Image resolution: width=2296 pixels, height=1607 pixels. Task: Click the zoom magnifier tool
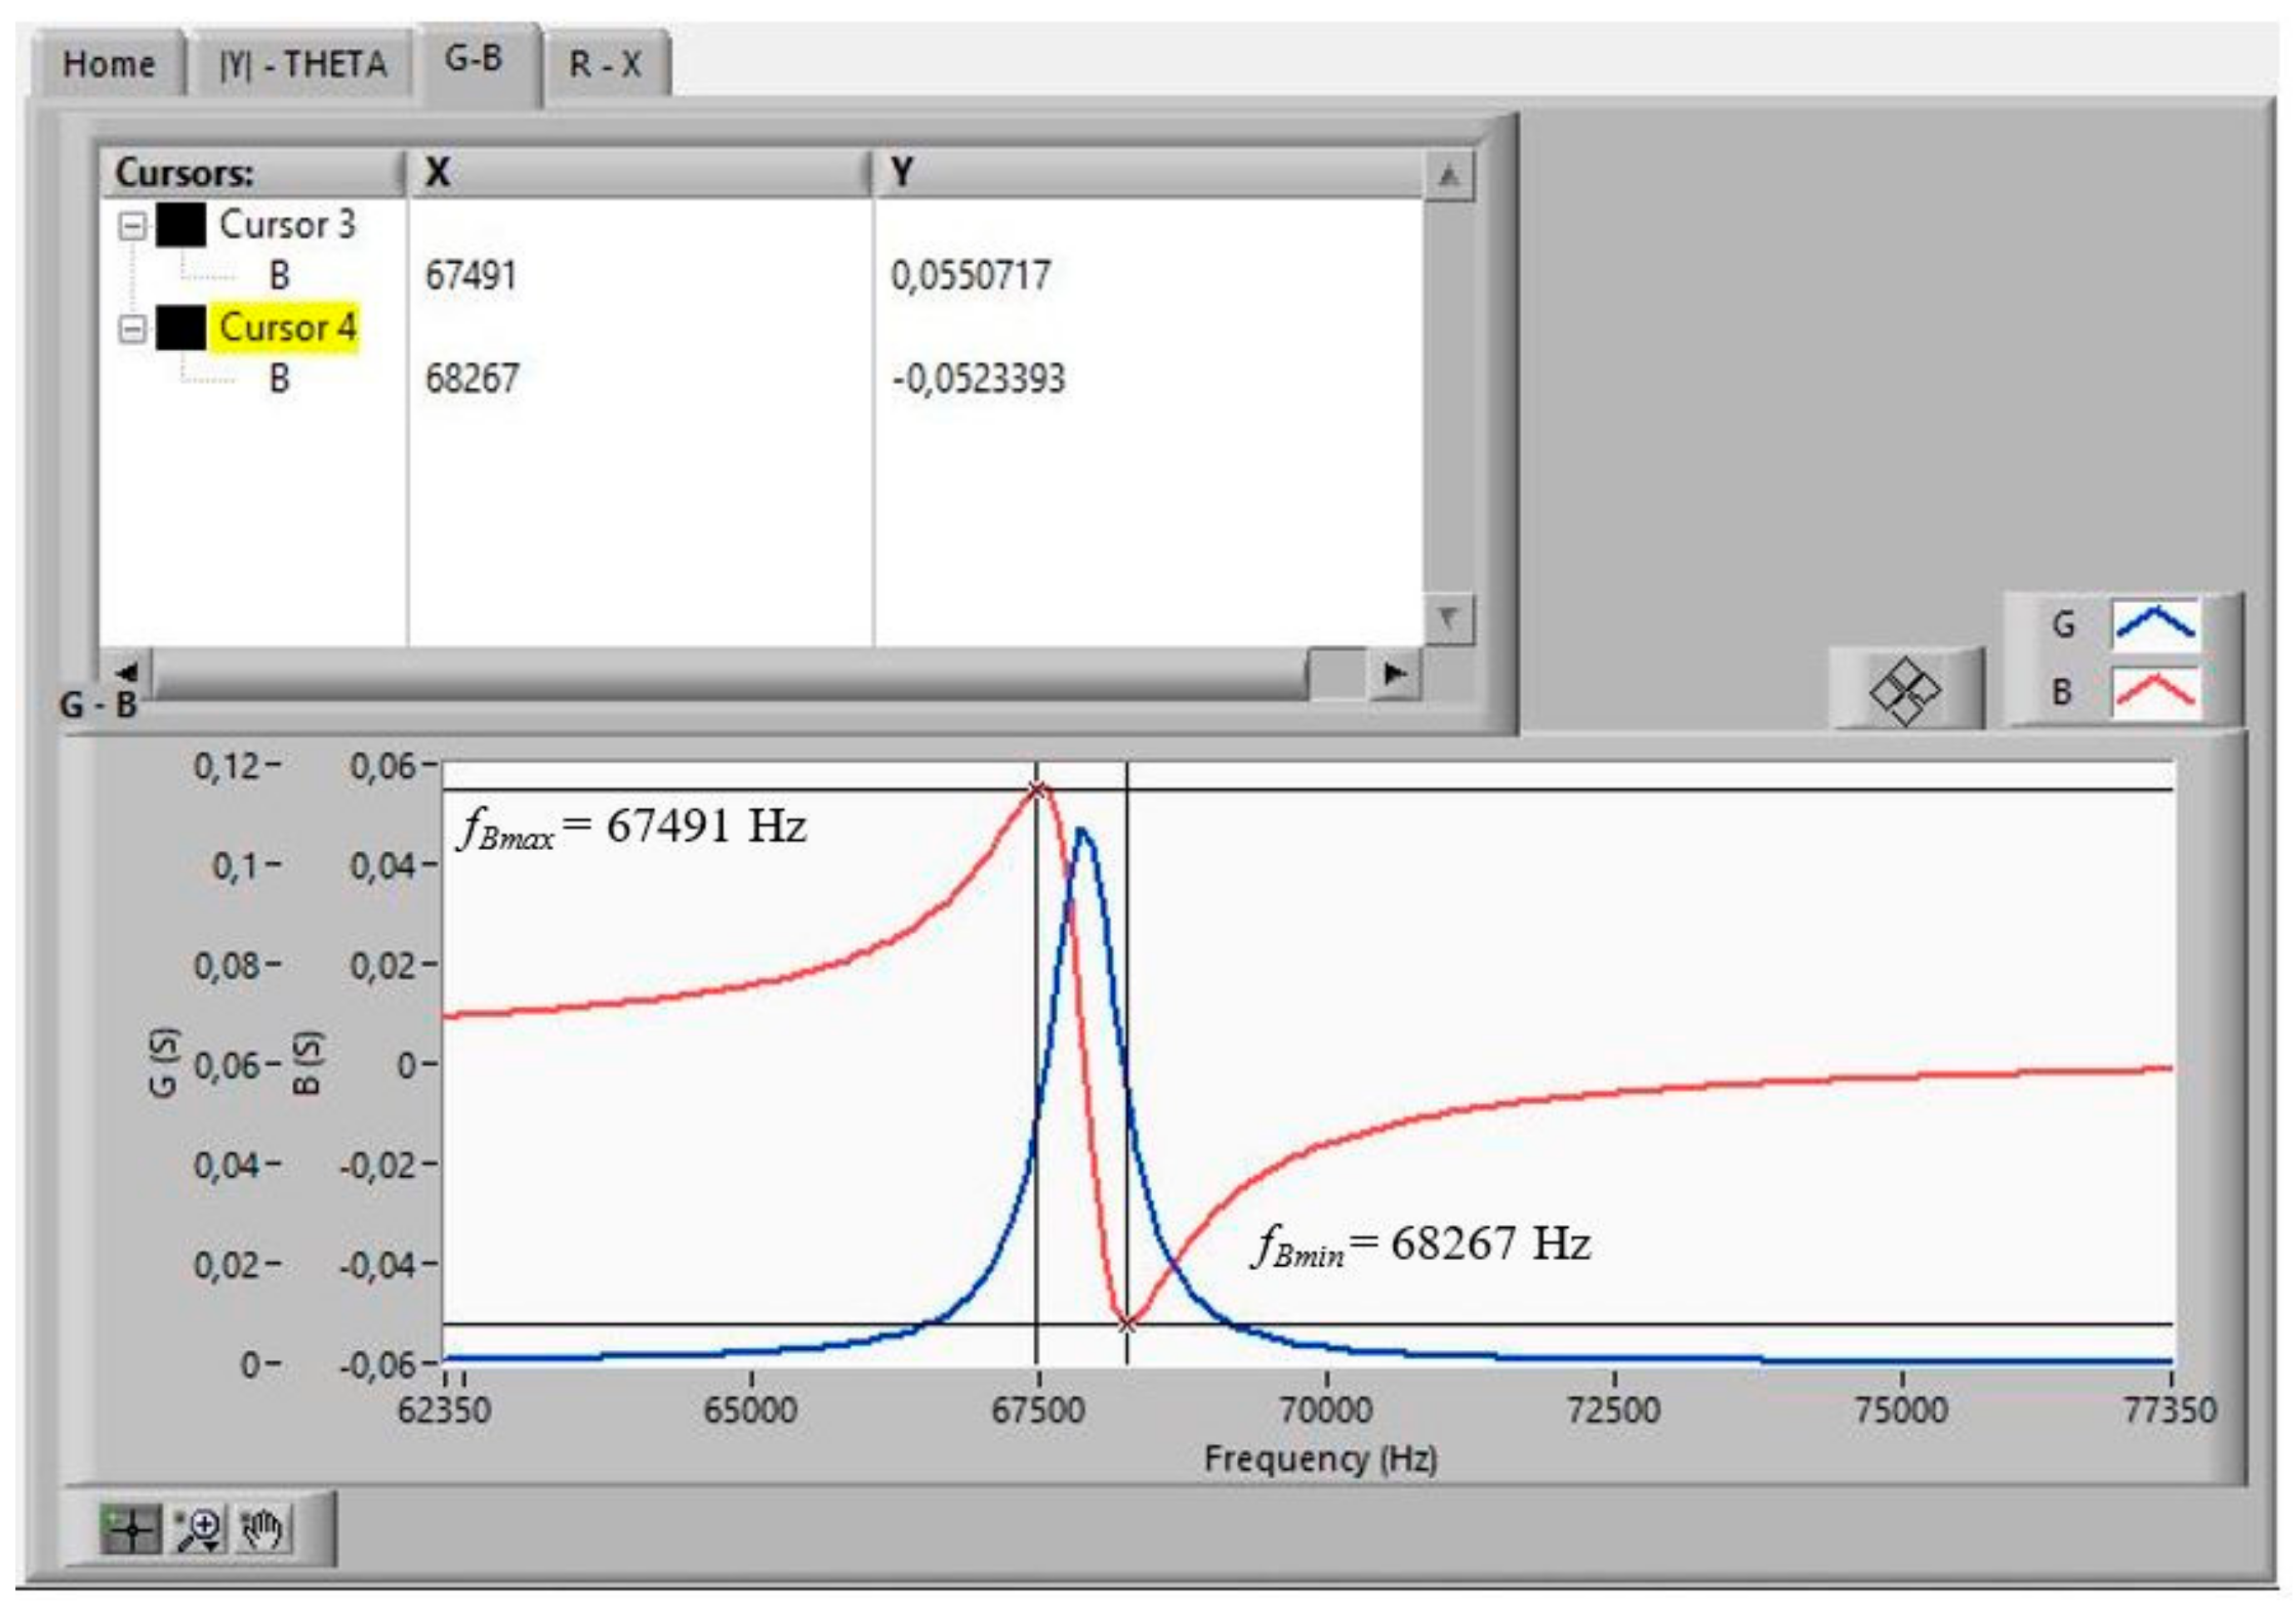pyautogui.click(x=199, y=1530)
